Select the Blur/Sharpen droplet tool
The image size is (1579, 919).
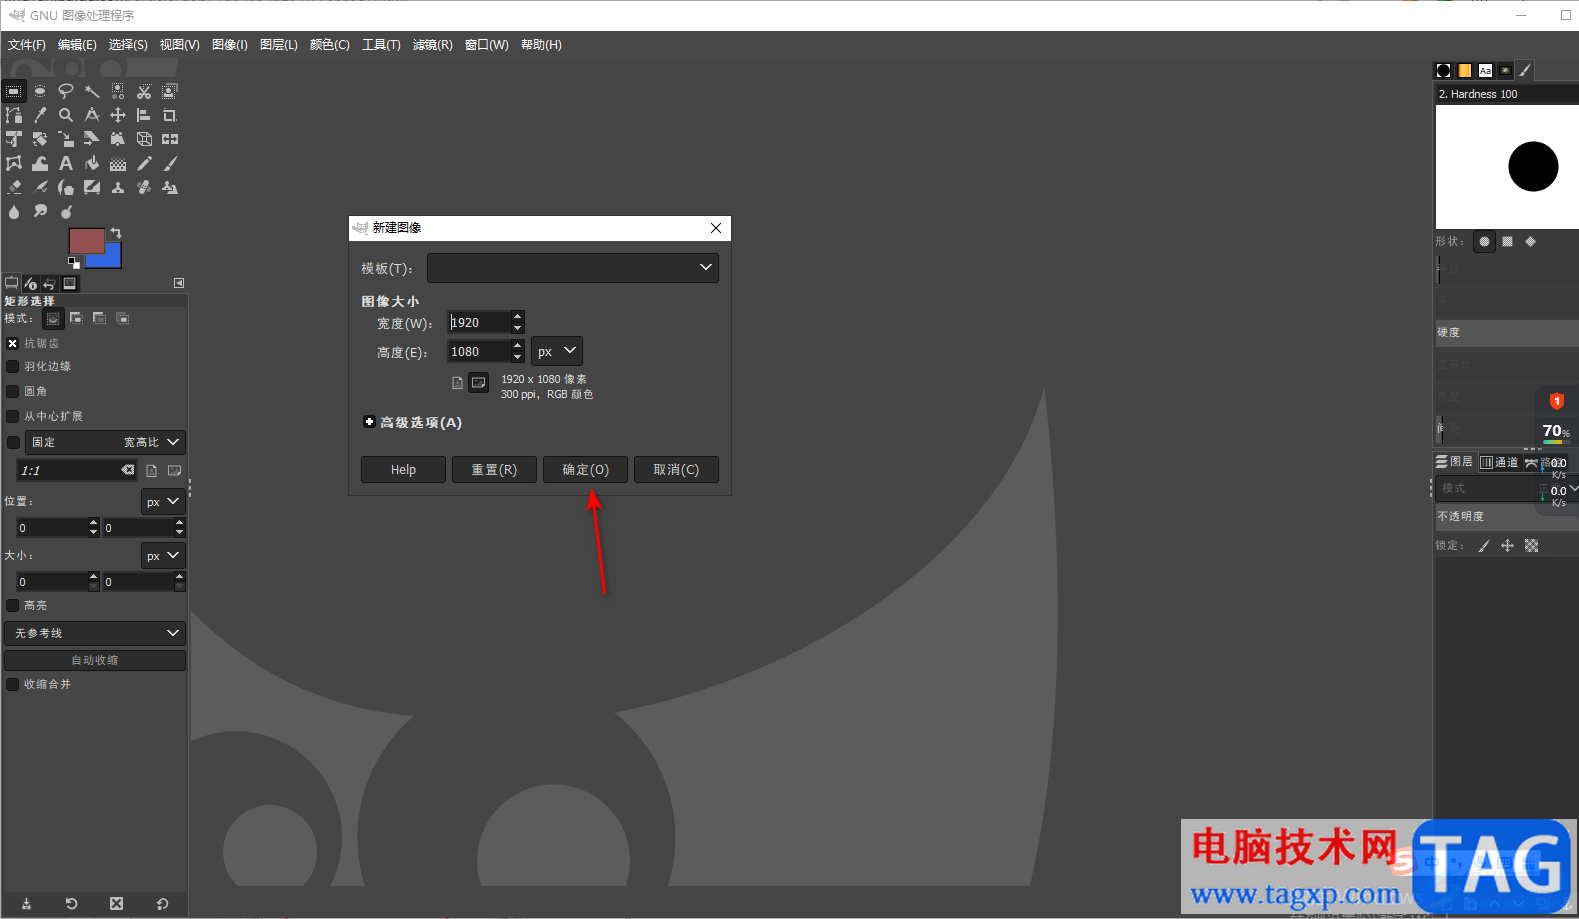[x=14, y=211]
